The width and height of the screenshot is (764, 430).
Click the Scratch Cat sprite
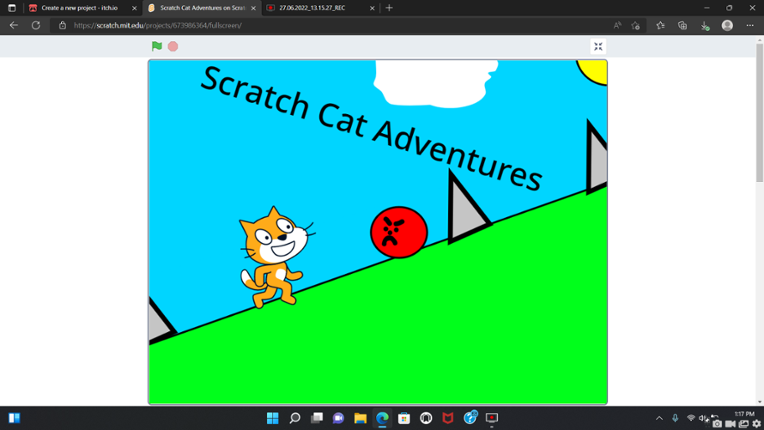point(276,258)
